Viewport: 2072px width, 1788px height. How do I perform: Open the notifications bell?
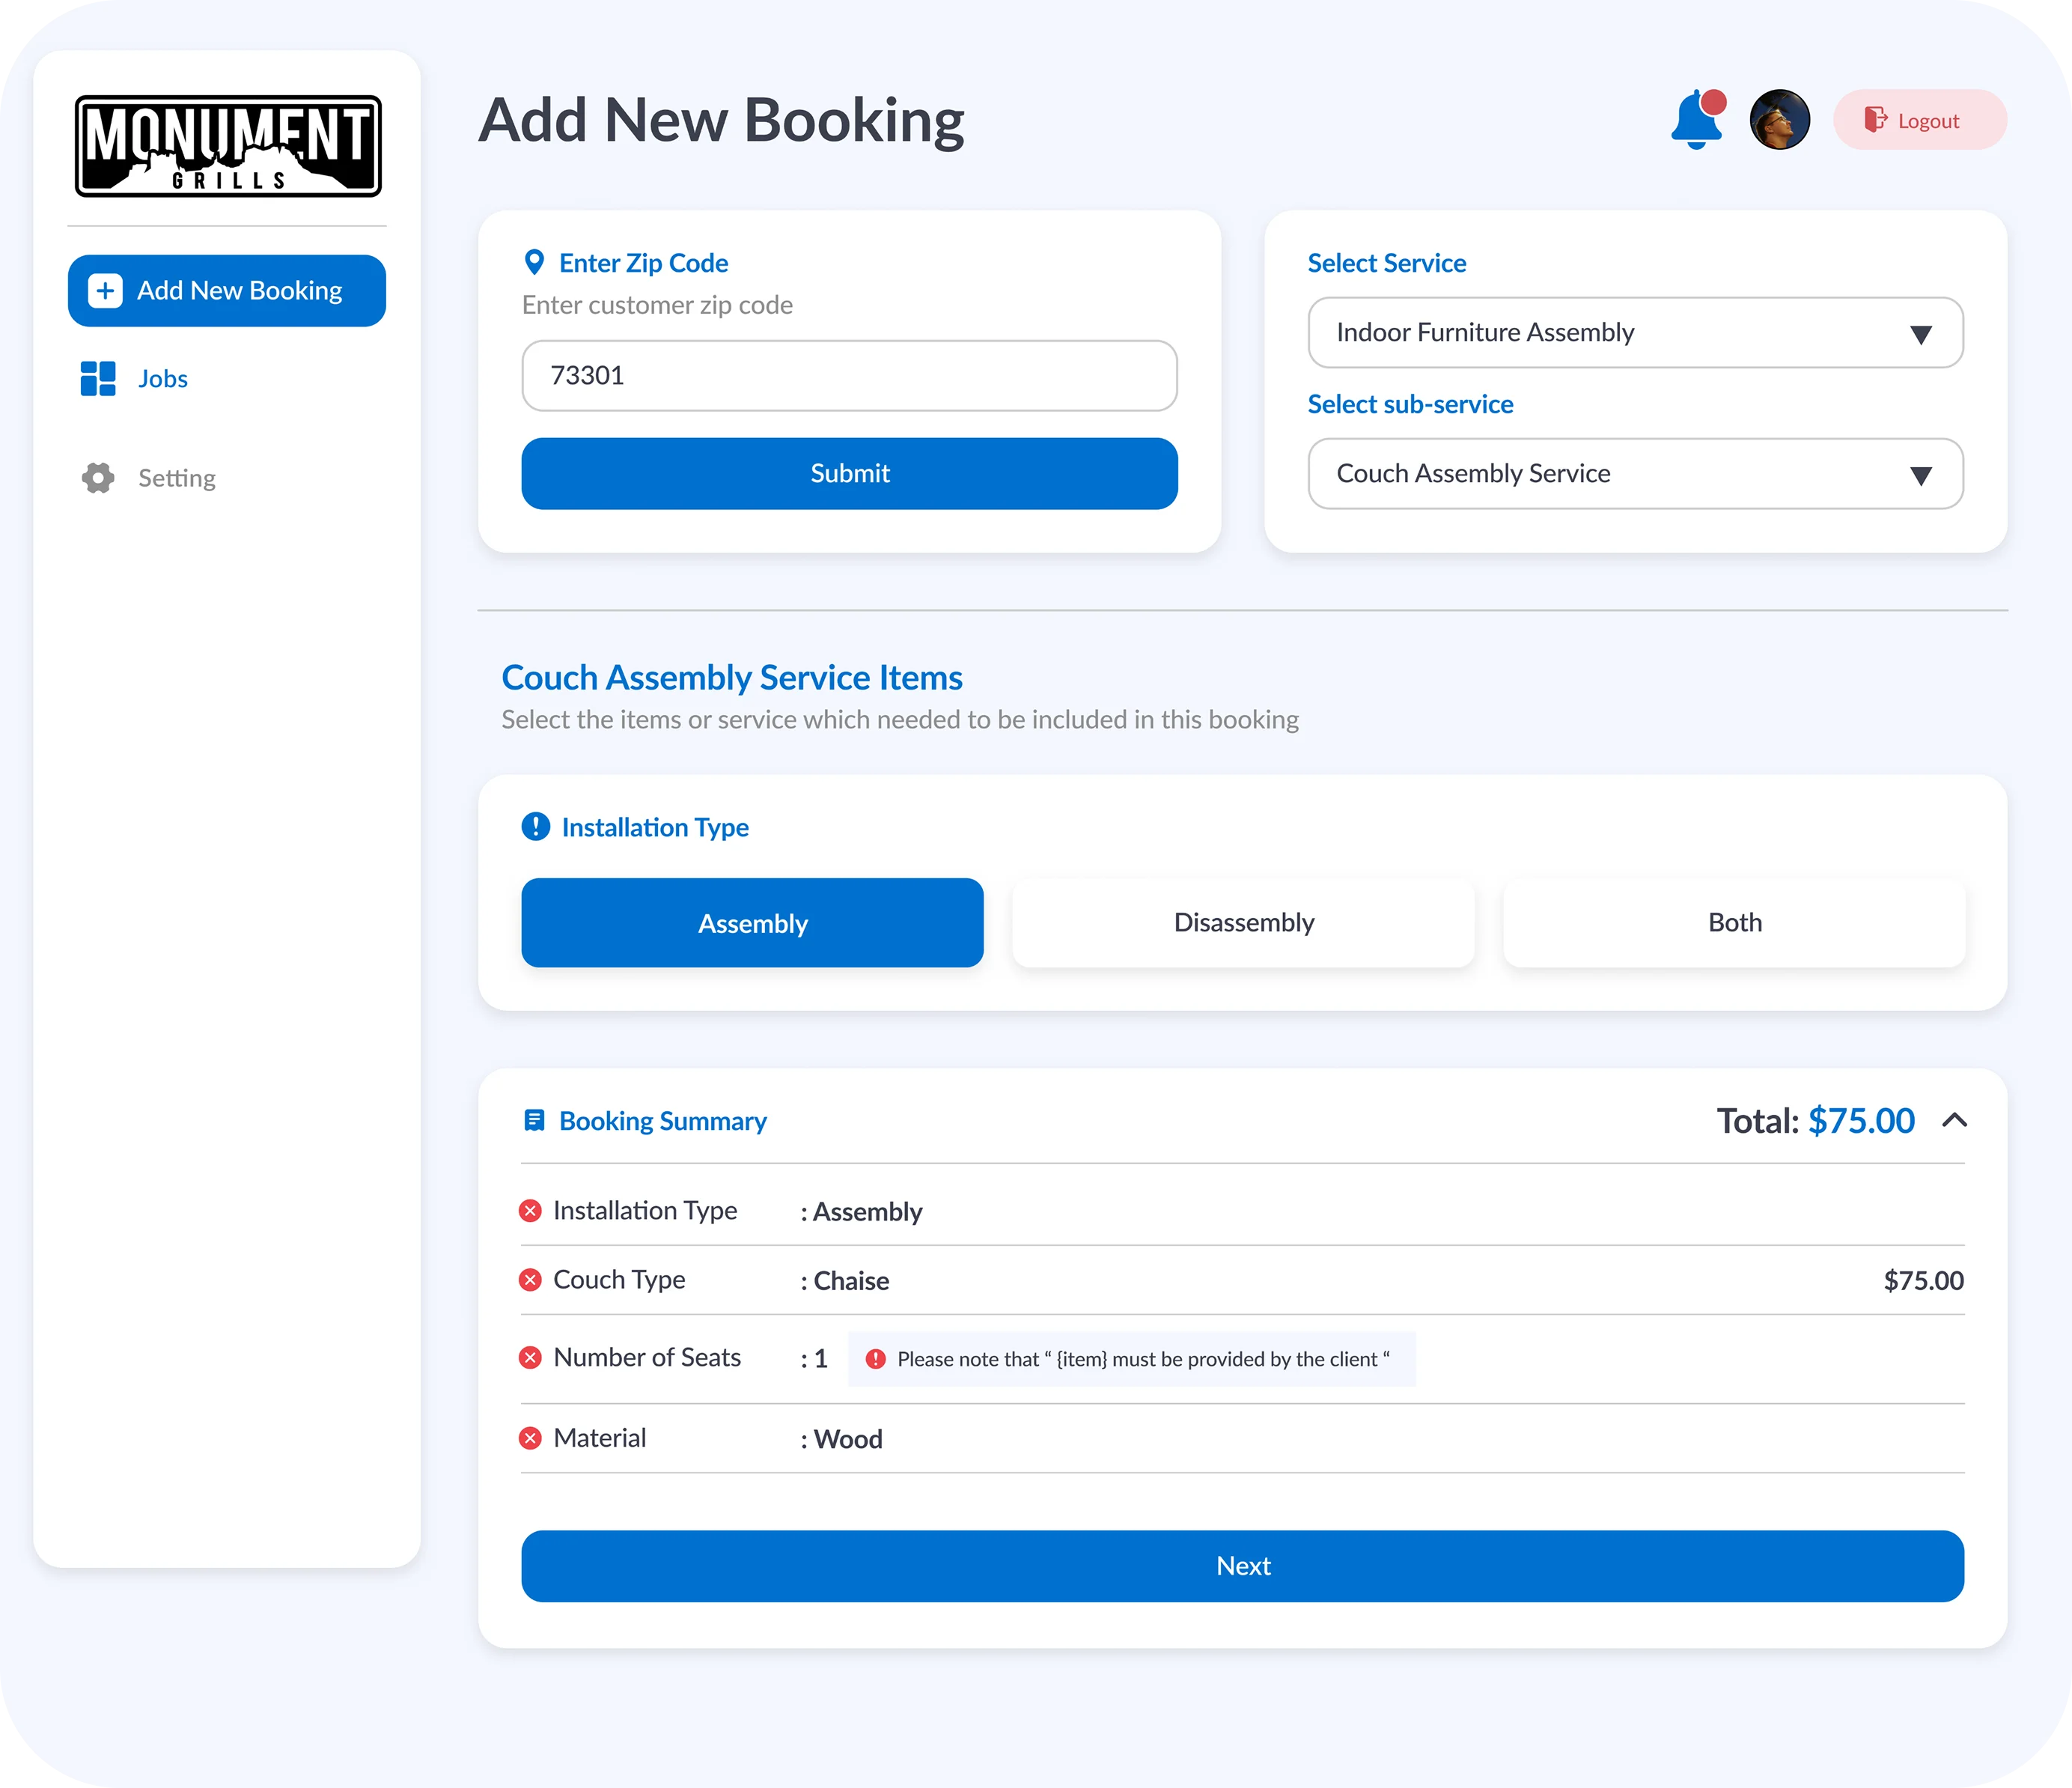click(1696, 121)
